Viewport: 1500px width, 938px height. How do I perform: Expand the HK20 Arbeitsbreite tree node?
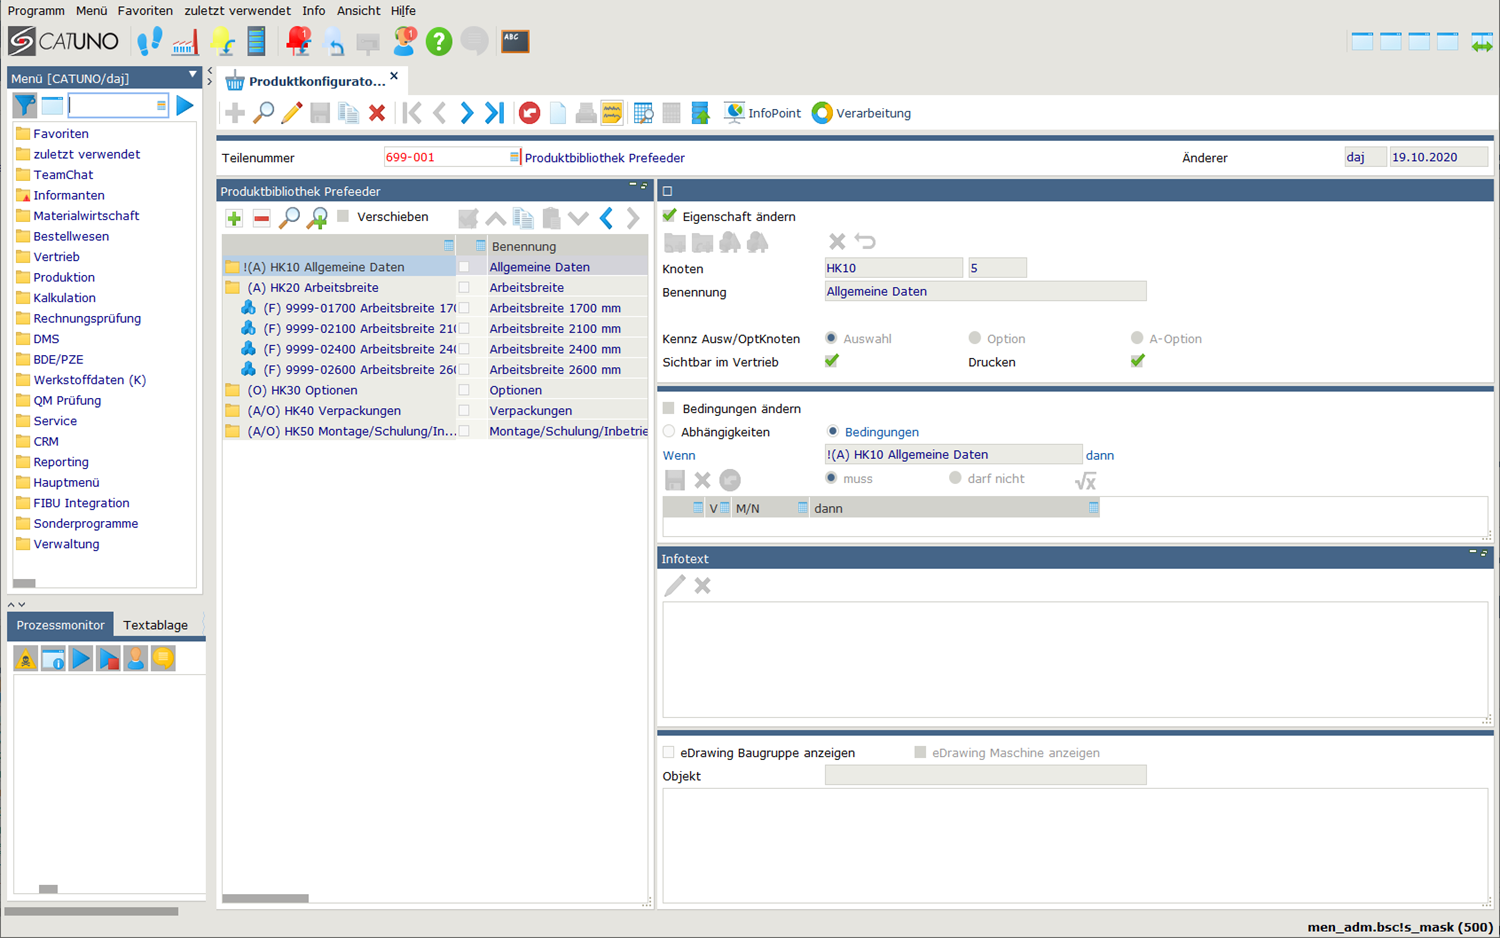232,288
